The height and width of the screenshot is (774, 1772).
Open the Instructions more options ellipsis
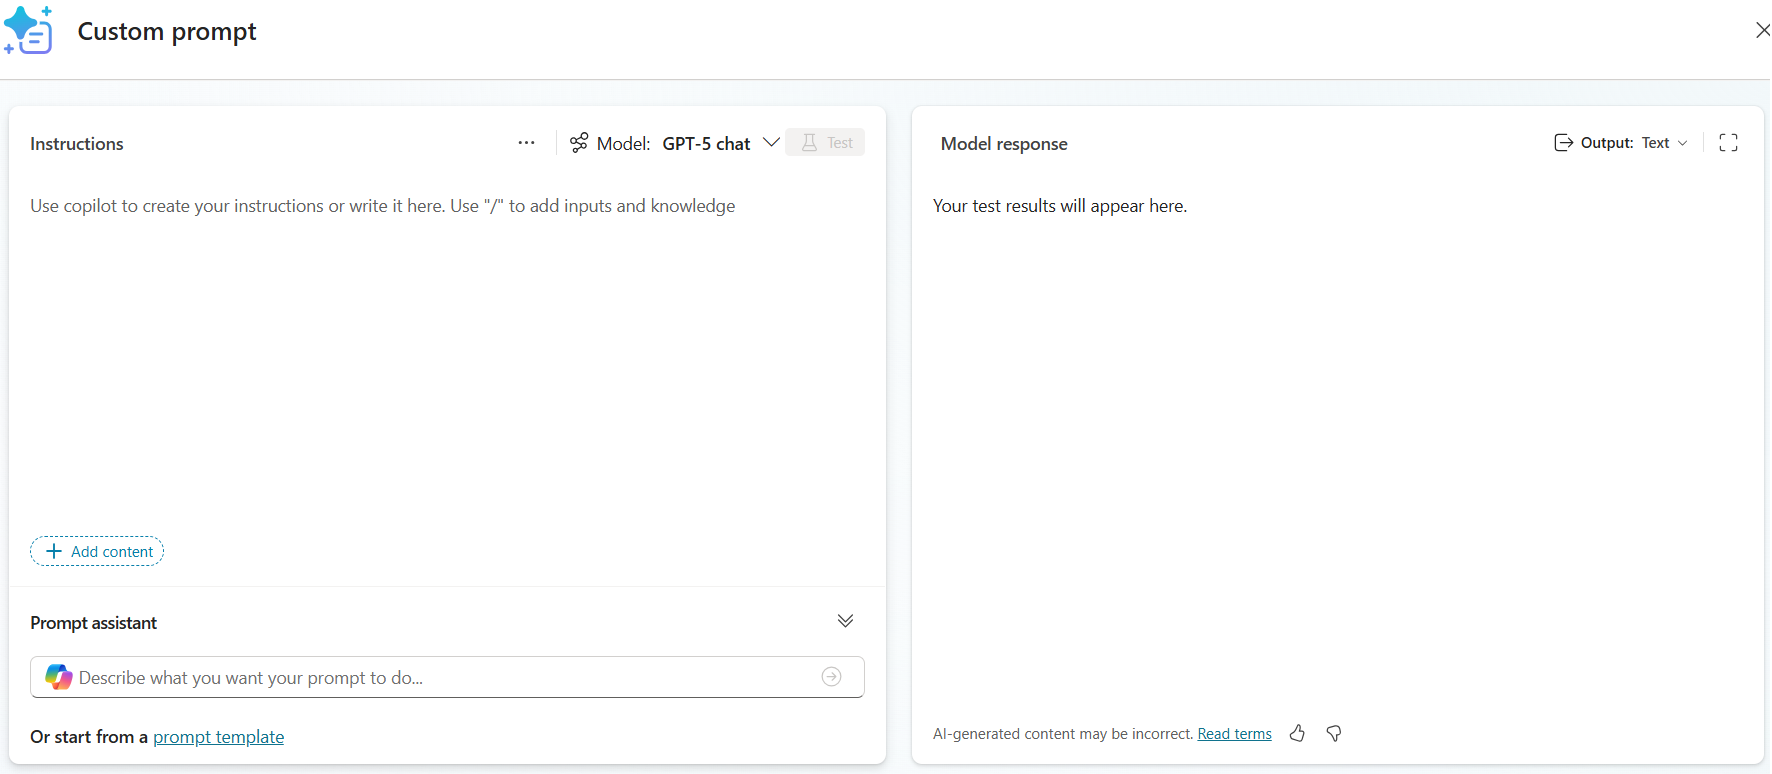(526, 143)
